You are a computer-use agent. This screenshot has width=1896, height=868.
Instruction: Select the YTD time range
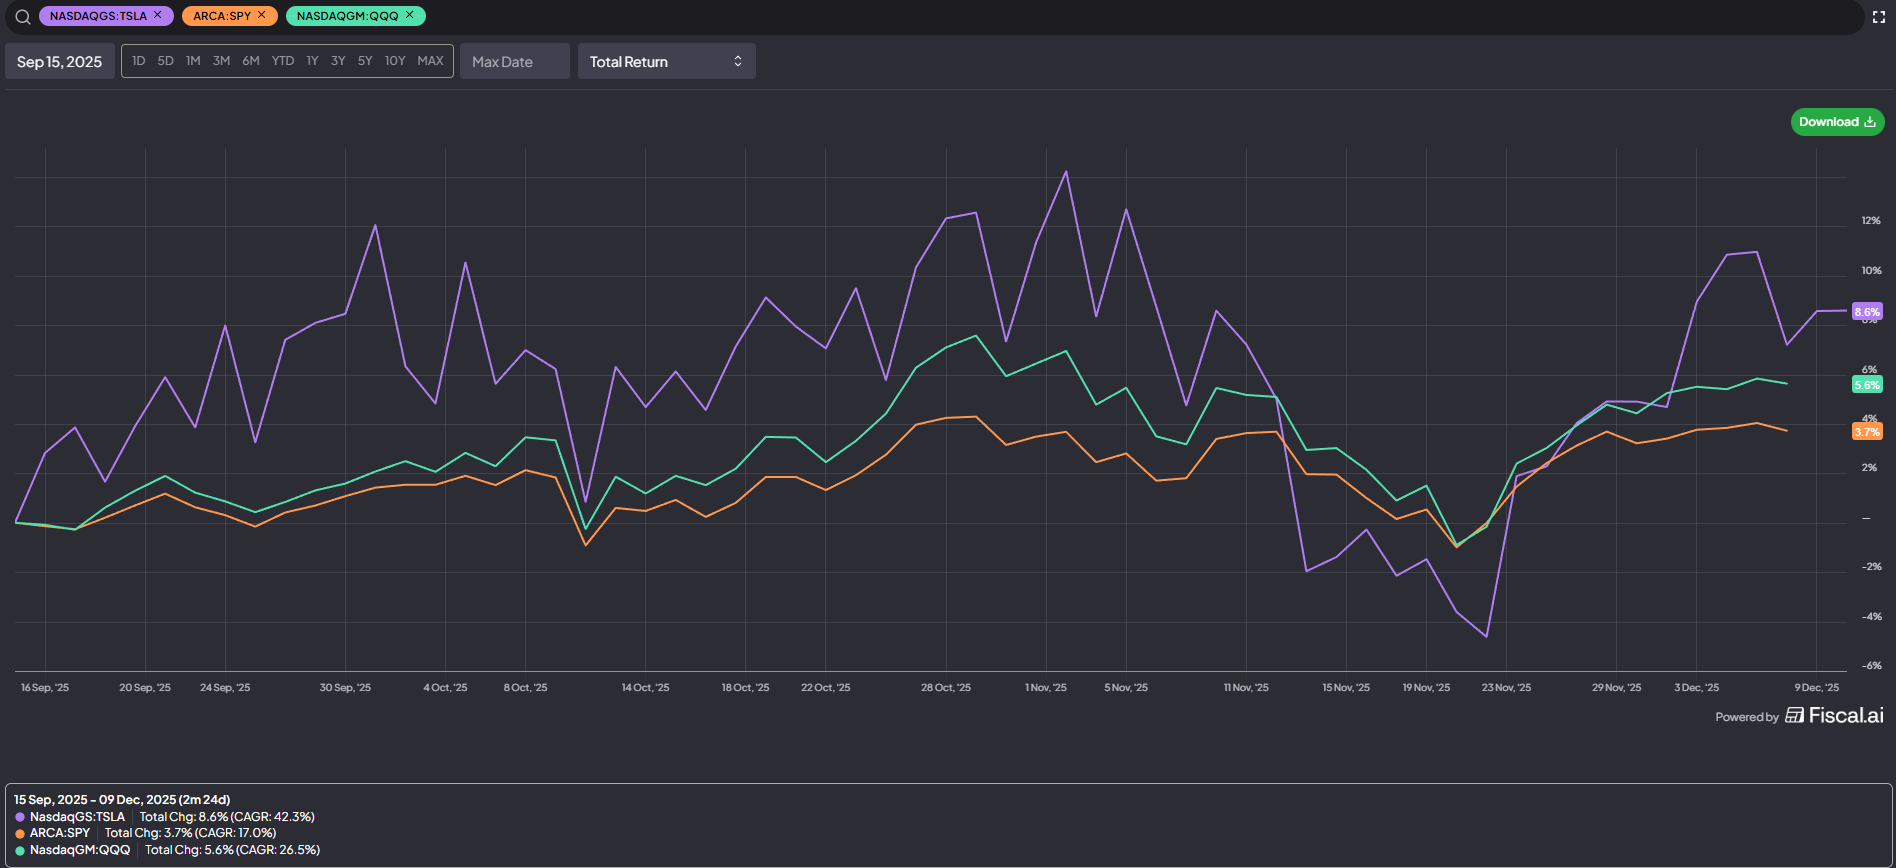coord(283,61)
